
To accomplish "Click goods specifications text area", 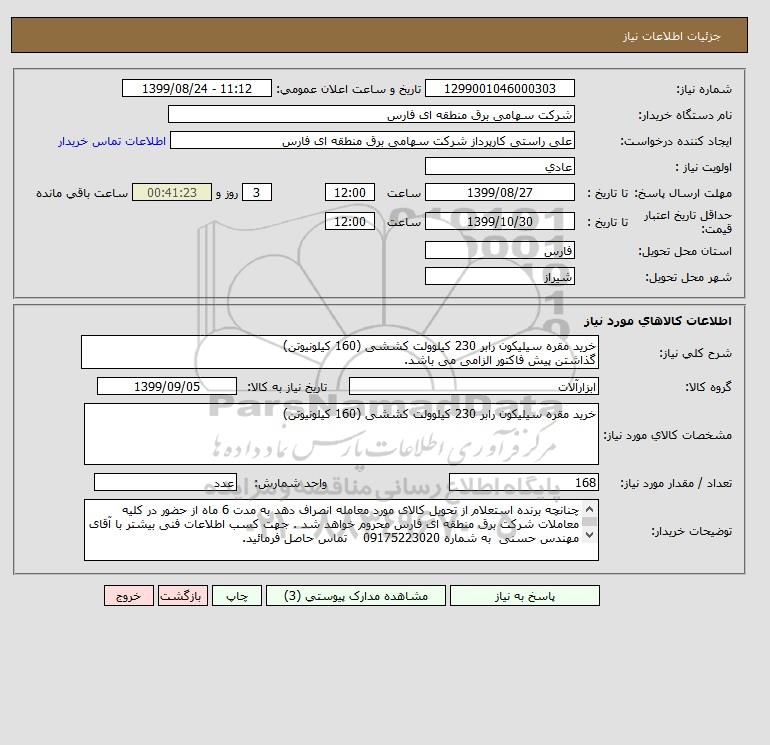I will click(x=341, y=434).
